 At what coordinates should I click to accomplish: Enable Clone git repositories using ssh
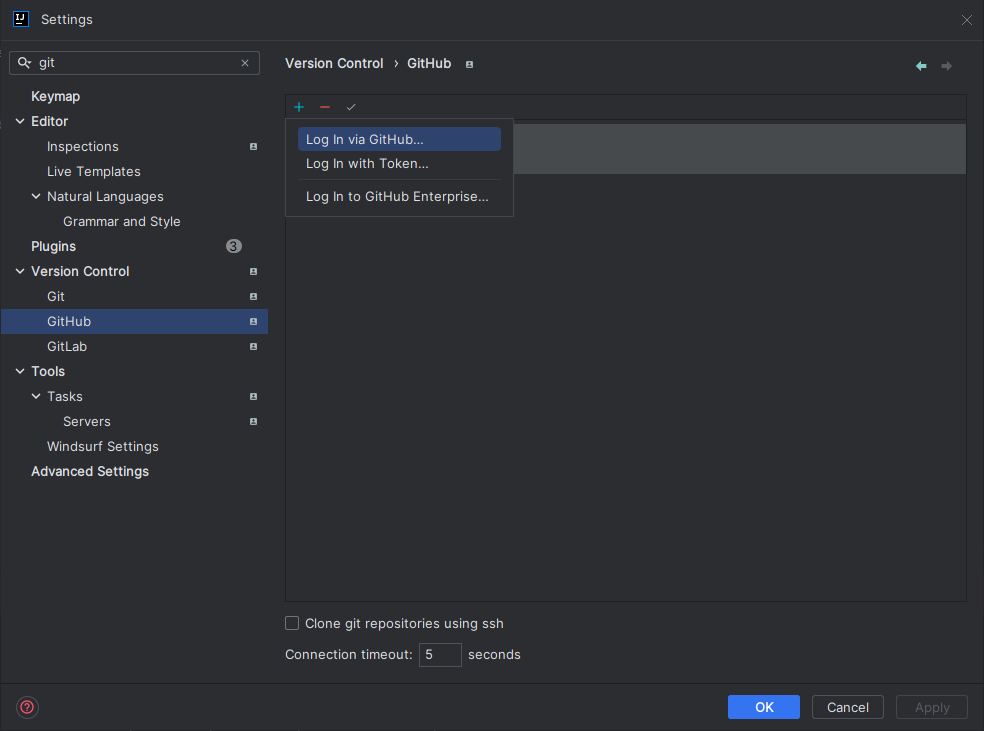292,623
